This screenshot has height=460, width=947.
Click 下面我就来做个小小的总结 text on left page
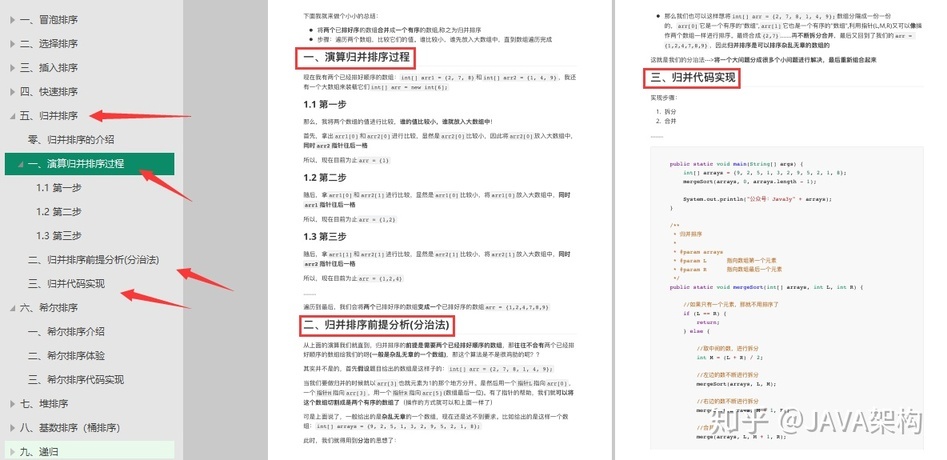pos(342,16)
